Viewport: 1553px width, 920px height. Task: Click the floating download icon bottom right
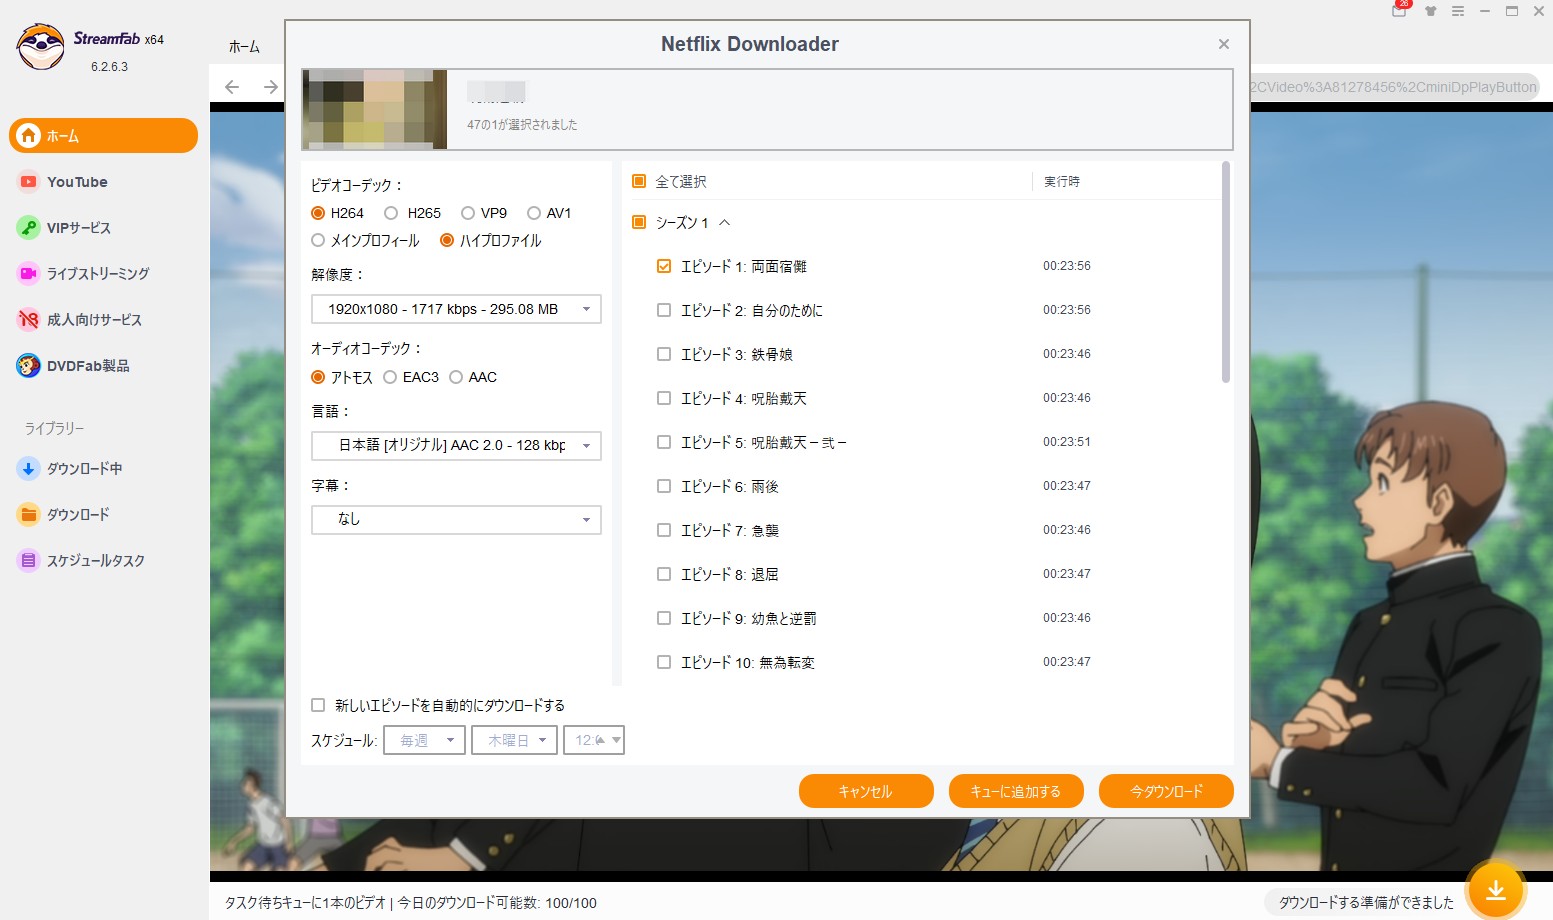(1495, 887)
